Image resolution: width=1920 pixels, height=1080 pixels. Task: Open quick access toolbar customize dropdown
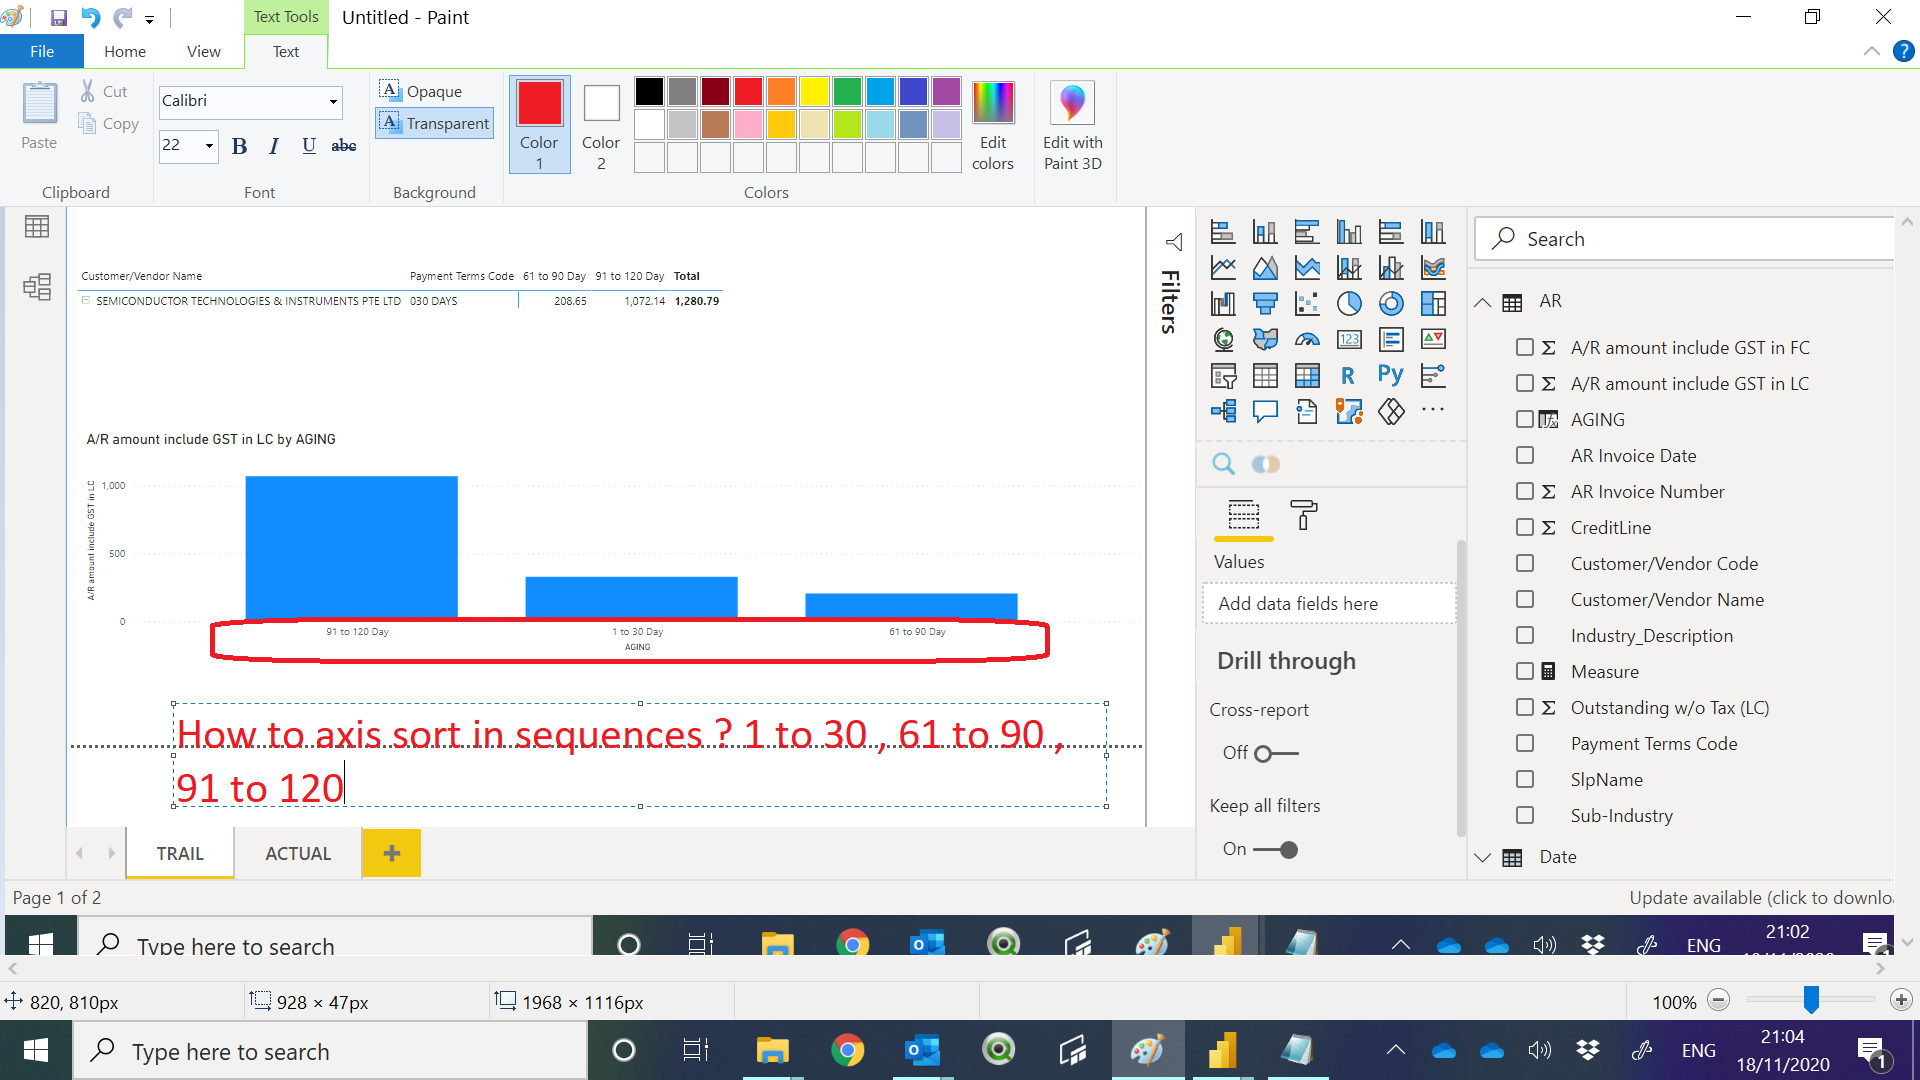[149, 19]
